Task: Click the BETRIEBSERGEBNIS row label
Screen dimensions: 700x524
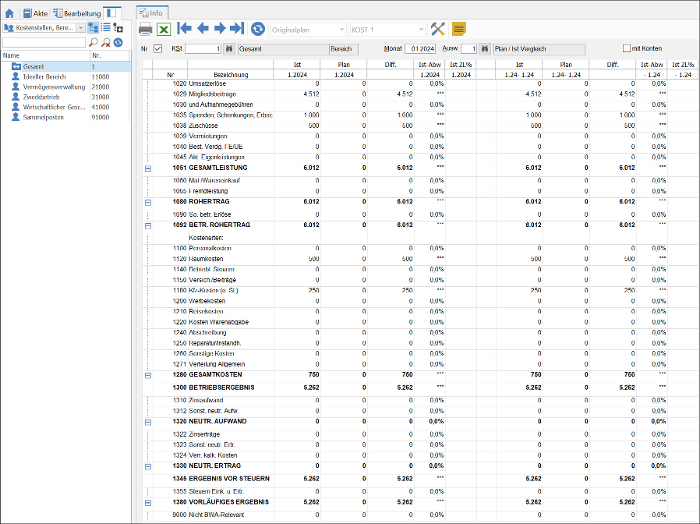Action: (221, 387)
